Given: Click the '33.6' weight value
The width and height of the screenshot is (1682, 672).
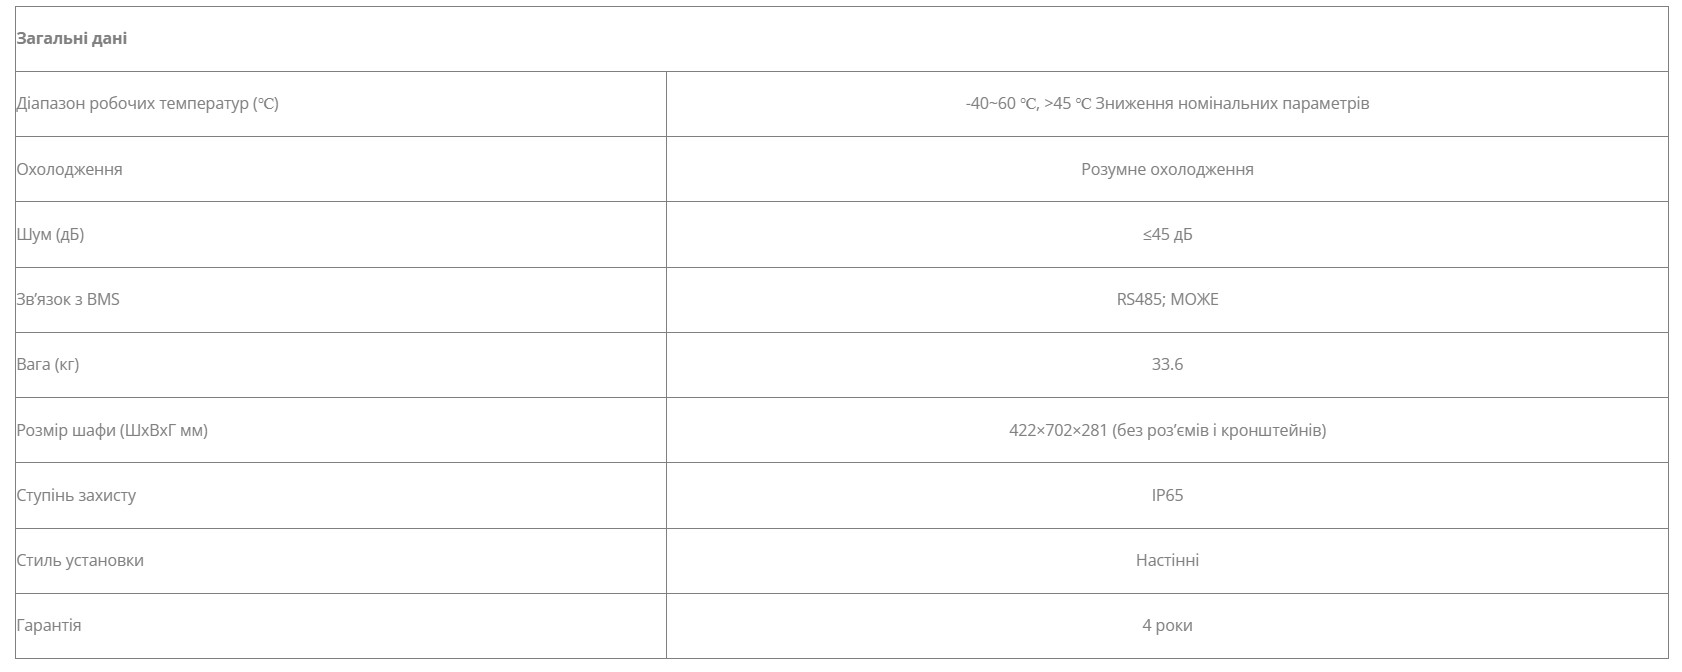Looking at the screenshot, I should [x=1167, y=364].
